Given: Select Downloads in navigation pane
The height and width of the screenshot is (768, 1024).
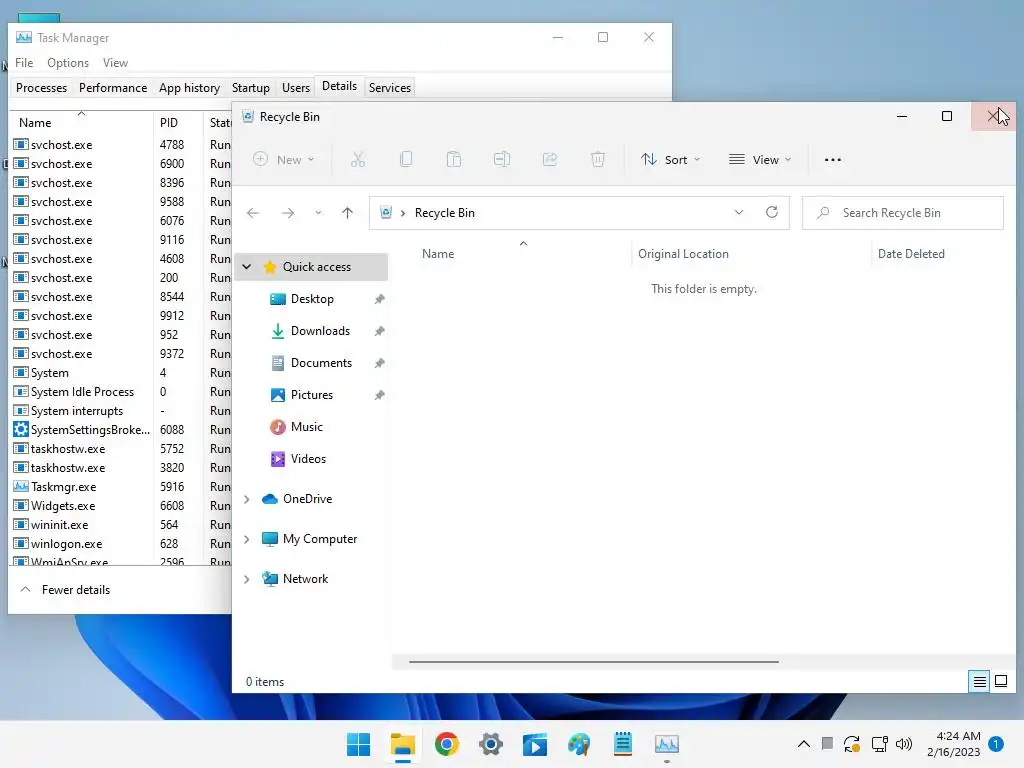Looking at the screenshot, I should [320, 331].
